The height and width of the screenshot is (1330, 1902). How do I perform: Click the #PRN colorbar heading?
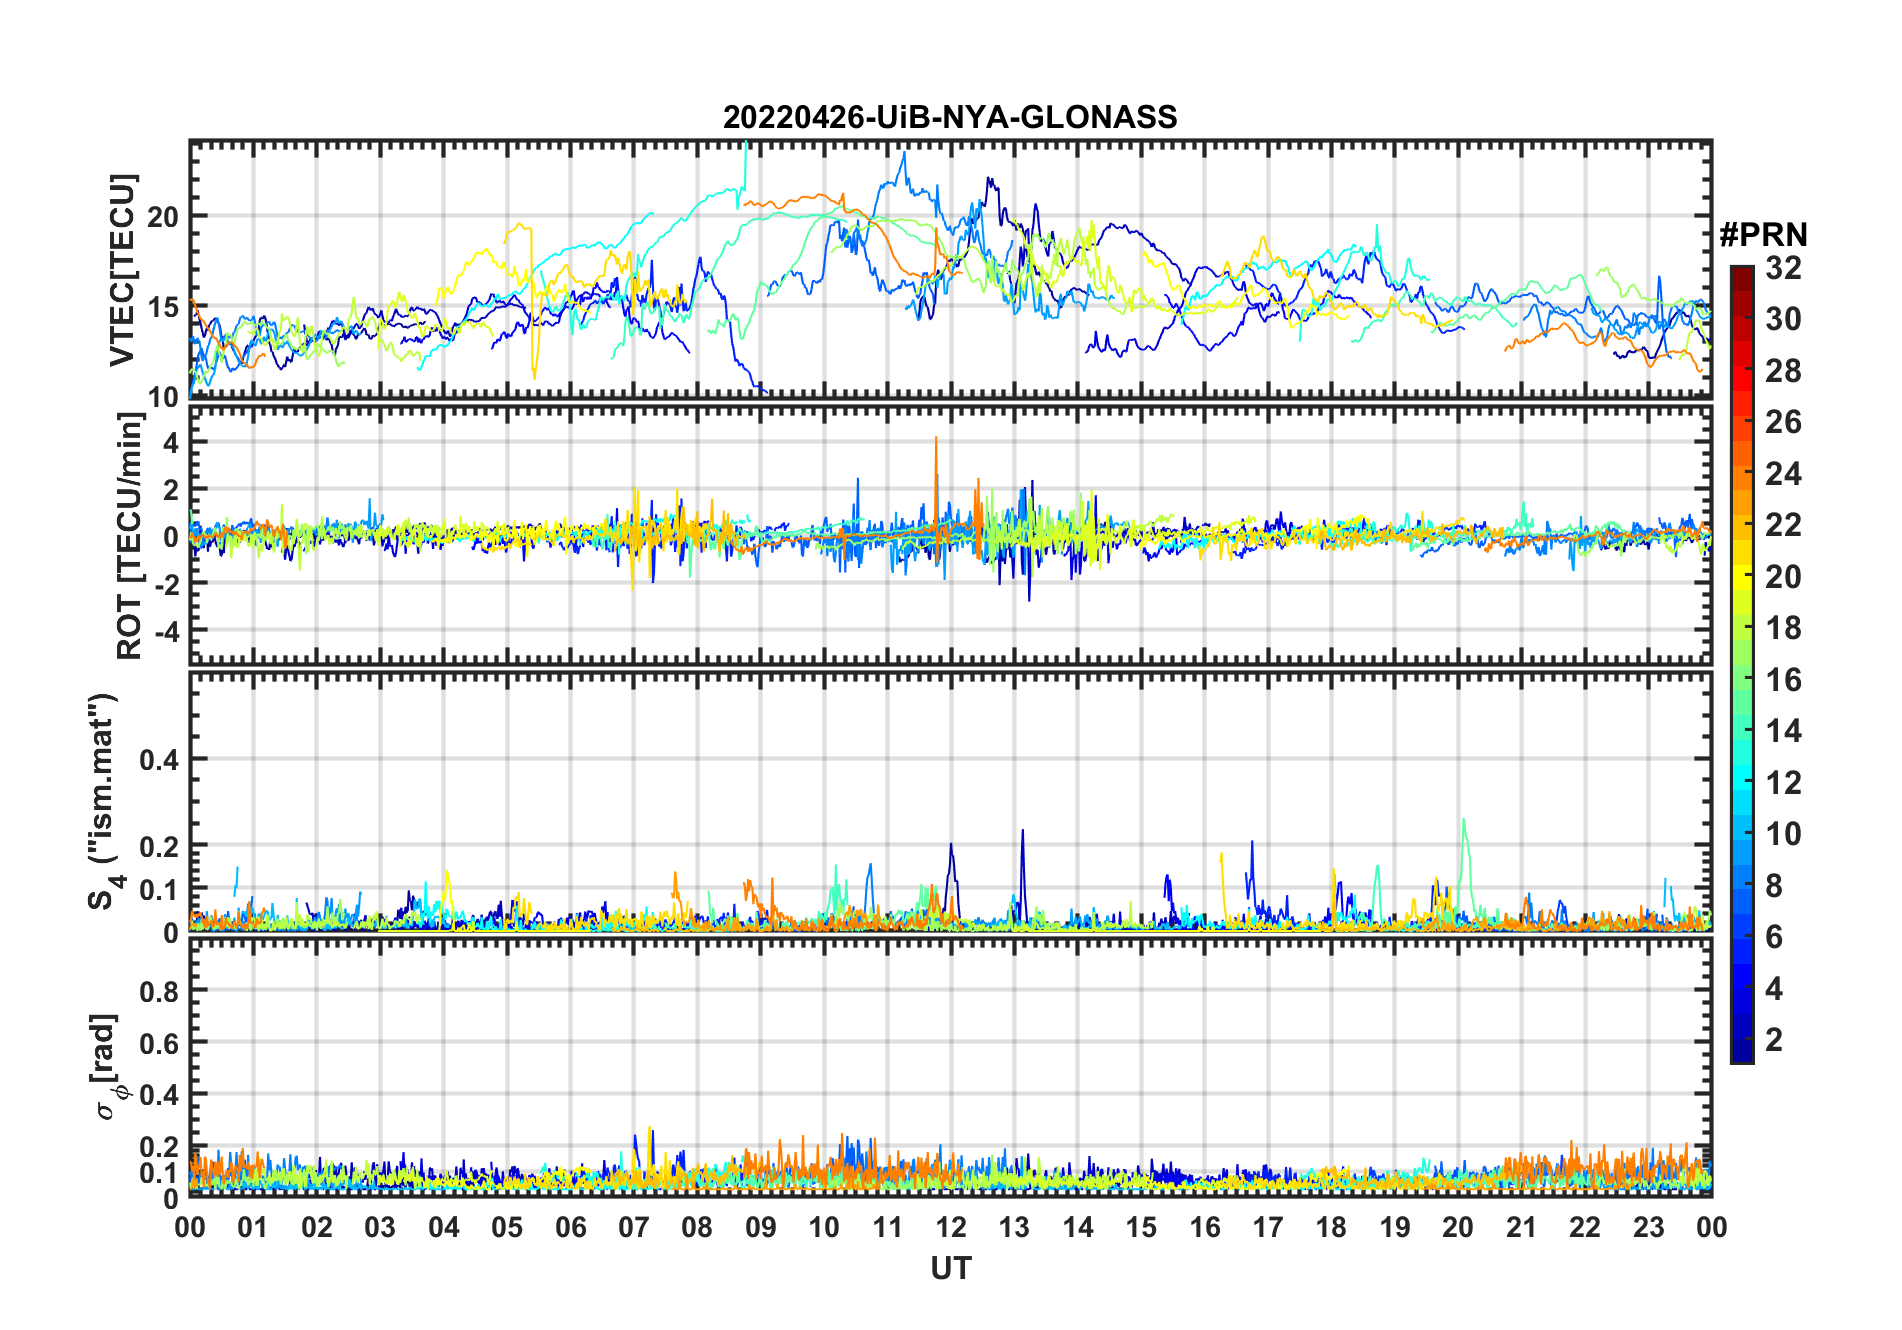pyautogui.click(x=1763, y=235)
